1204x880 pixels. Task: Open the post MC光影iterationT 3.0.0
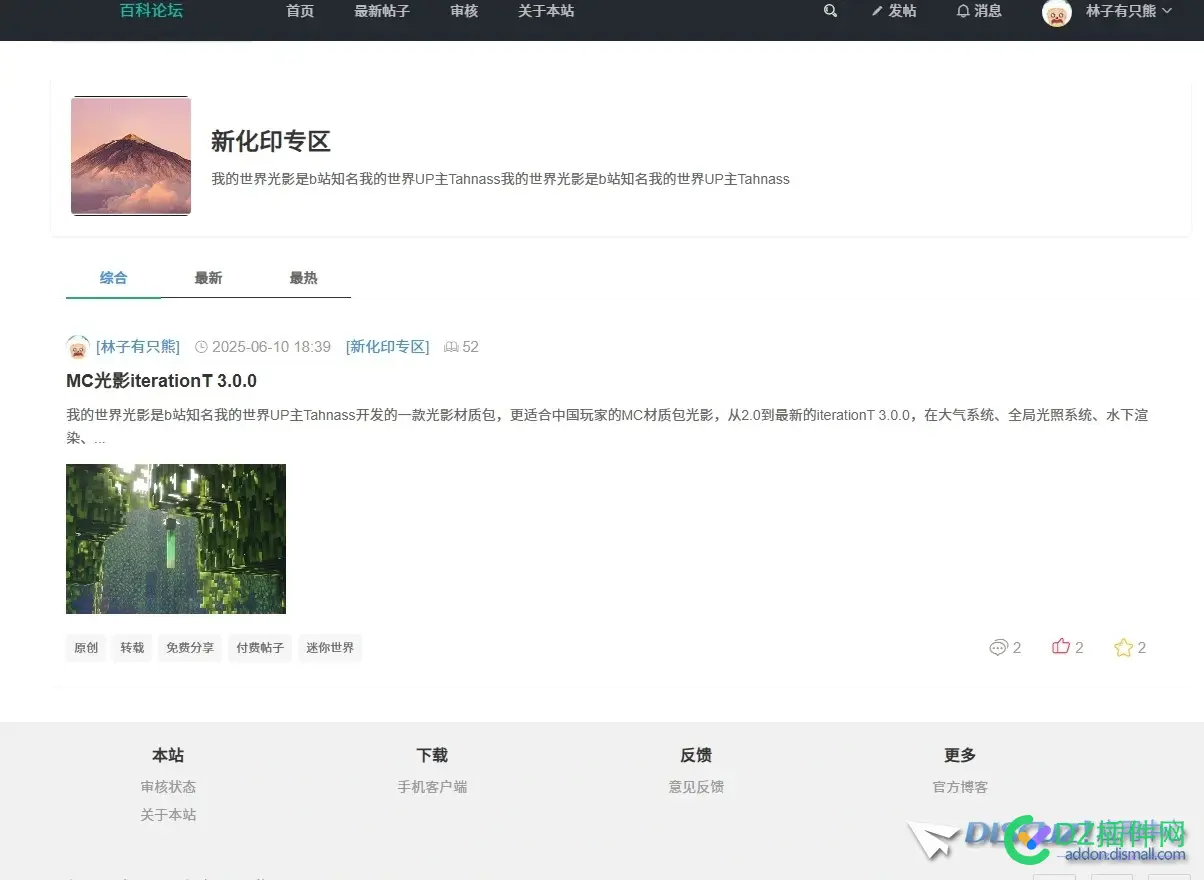161,380
